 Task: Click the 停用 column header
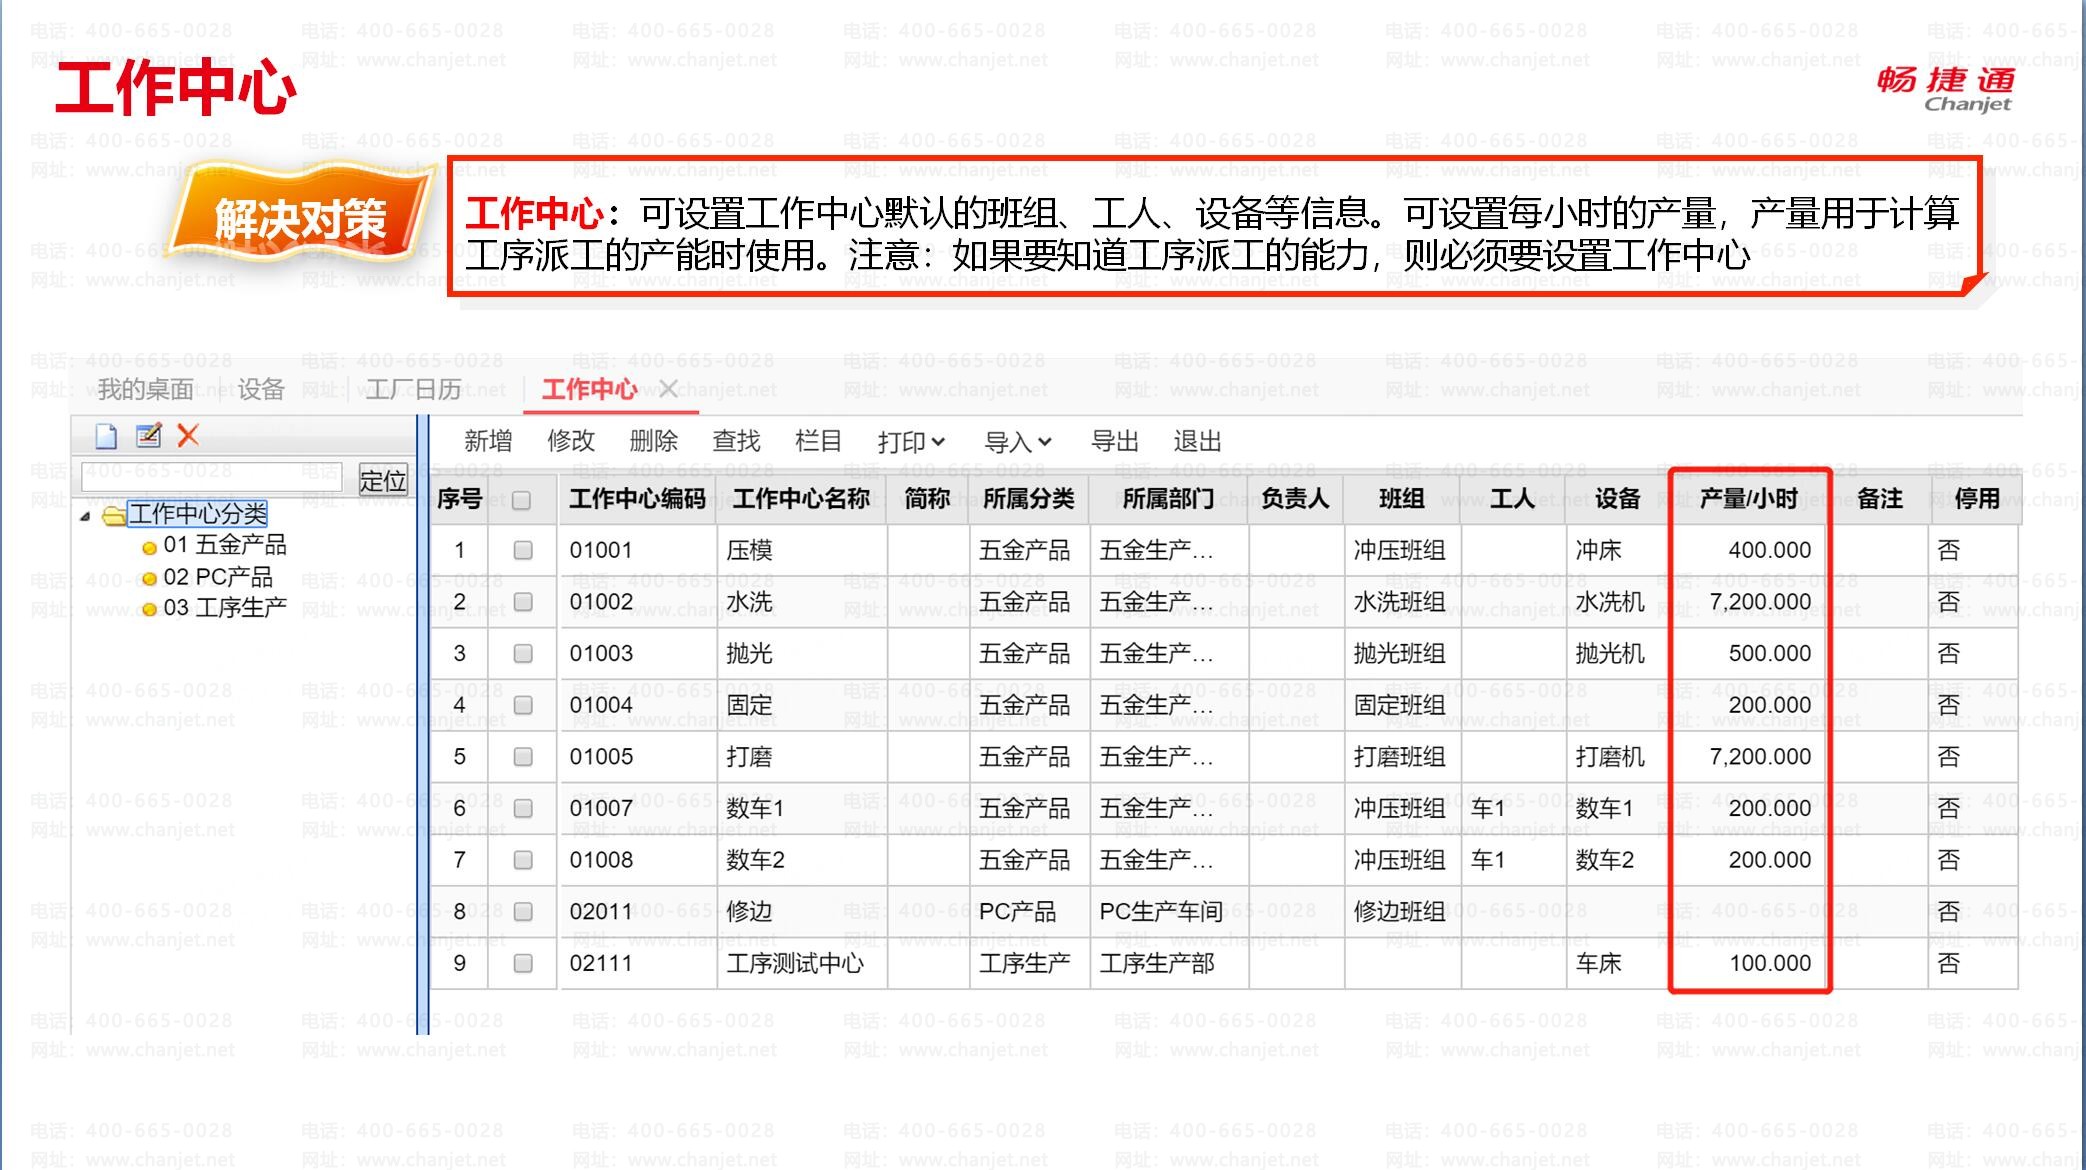click(x=1976, y=499)
